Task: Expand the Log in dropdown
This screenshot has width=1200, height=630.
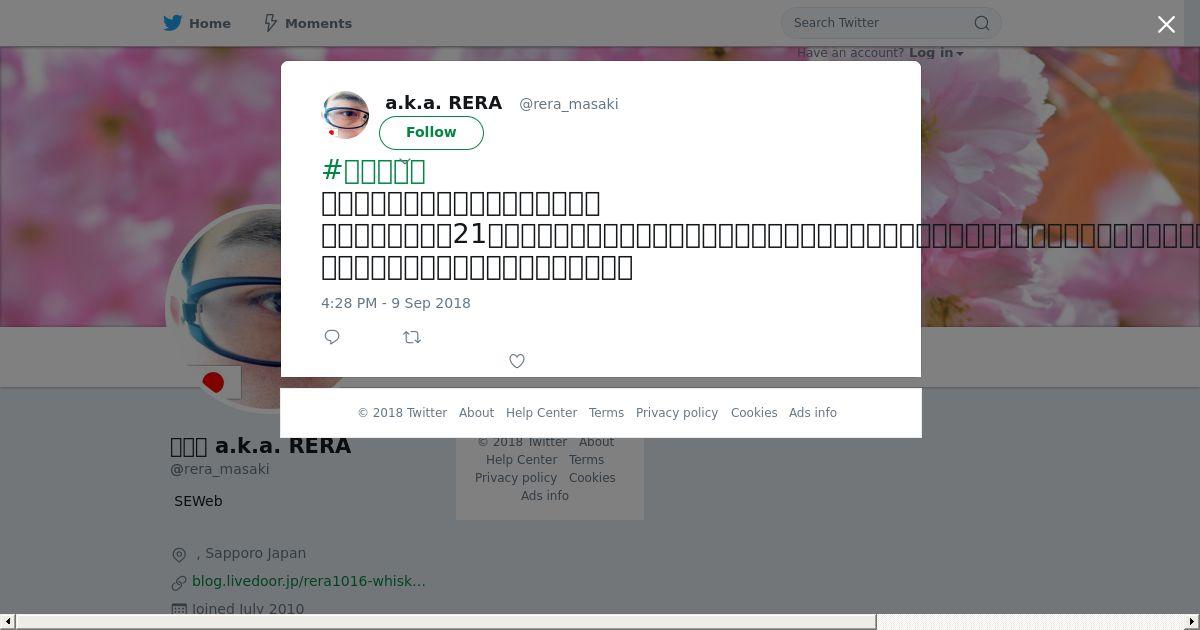Action: coord(936,53)
